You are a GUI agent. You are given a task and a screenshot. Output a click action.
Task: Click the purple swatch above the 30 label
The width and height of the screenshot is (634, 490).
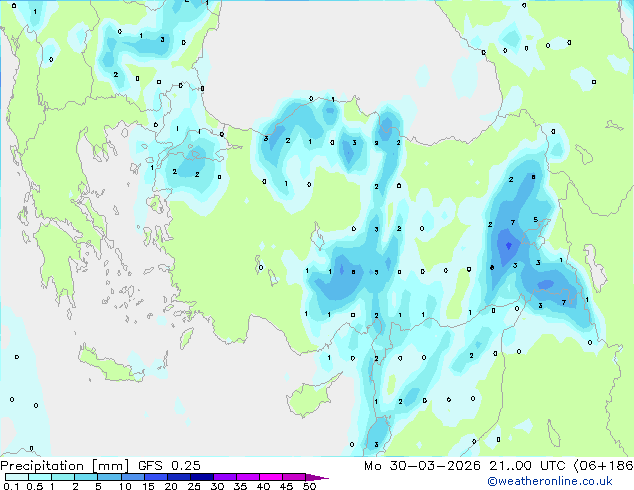(x=225, y=477)
